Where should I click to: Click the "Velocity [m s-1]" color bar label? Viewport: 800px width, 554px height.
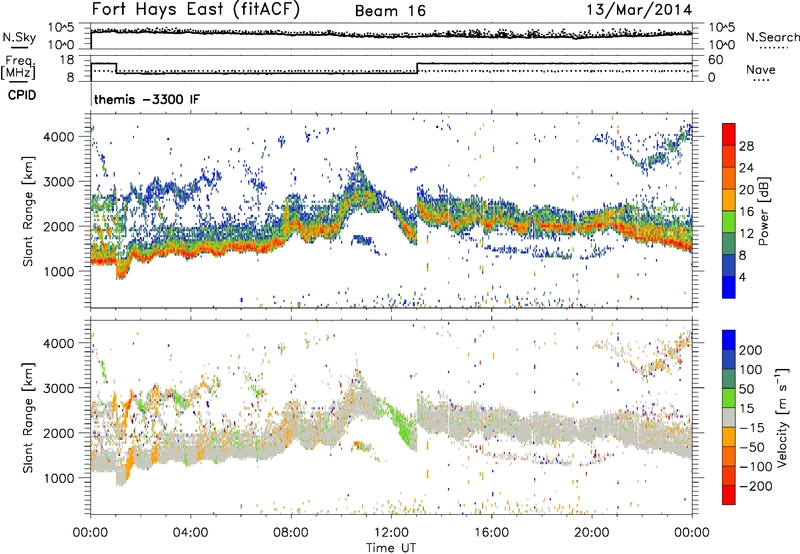782,418
